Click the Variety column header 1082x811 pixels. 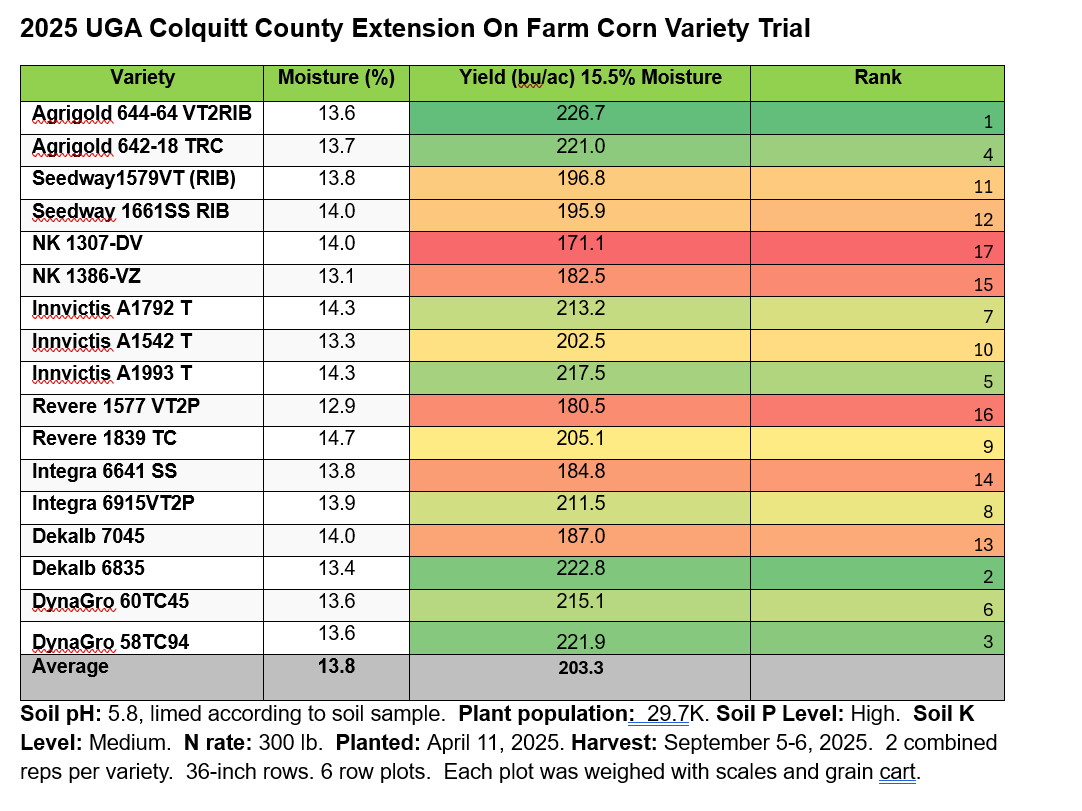(142, 78)
